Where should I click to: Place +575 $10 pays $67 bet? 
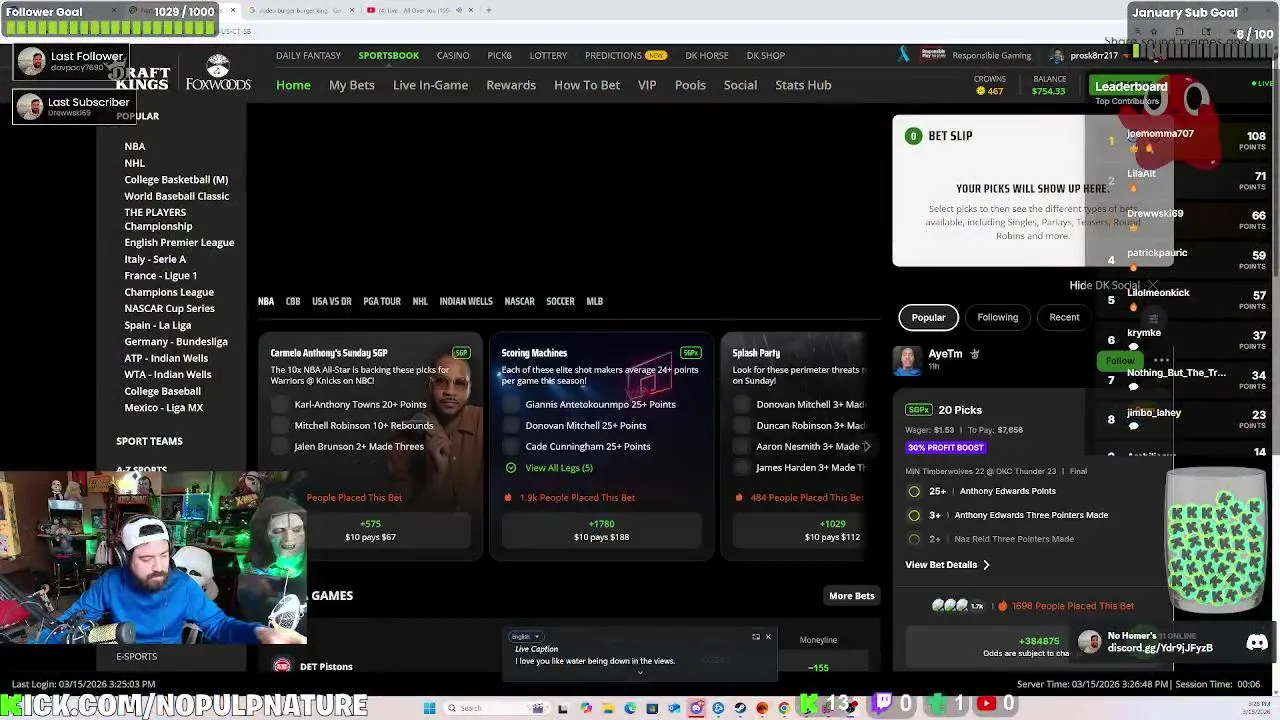(x=371, y=530)
